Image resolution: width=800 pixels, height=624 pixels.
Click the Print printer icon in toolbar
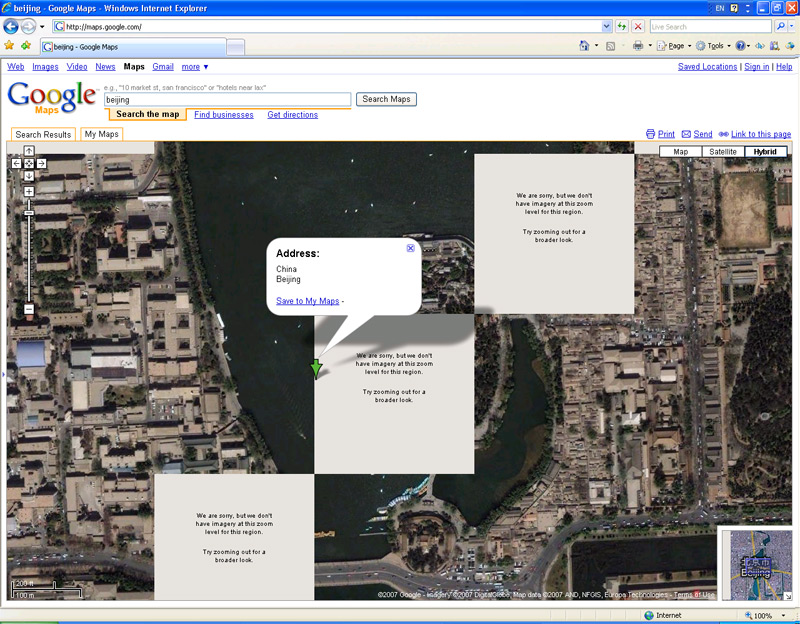pos(638,46)
